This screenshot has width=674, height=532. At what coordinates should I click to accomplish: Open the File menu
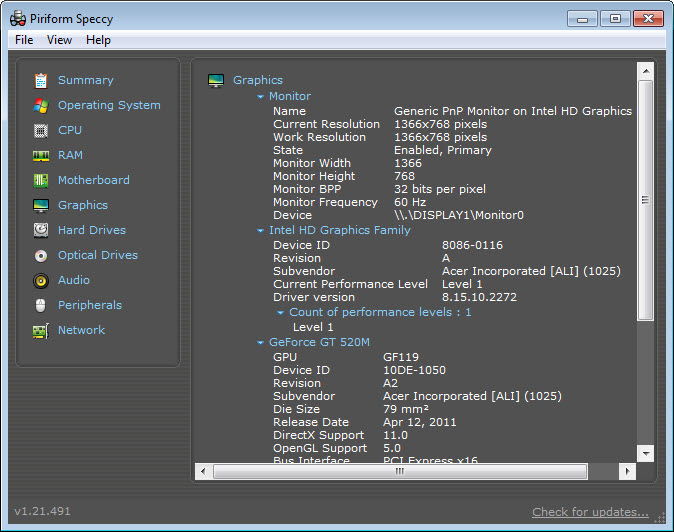tap(24, 40)
